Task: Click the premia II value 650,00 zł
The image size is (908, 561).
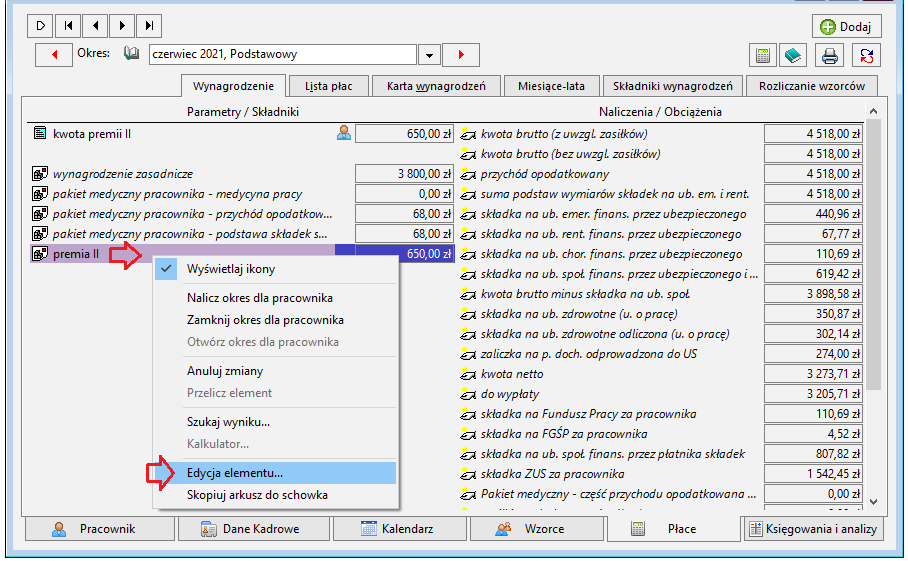Action: (405, 254)
